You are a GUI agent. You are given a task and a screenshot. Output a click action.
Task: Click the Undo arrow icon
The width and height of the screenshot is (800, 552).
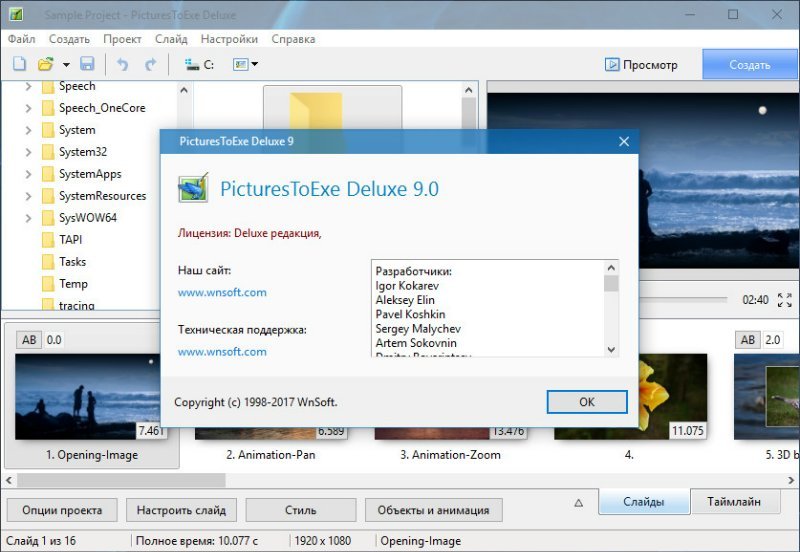tap(122, 64)
